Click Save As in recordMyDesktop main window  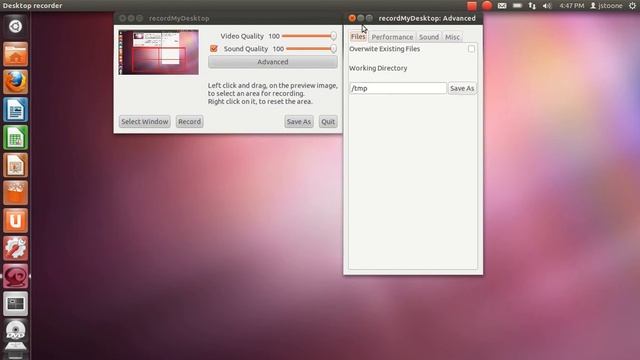pyautogui.click(x=299, y=122)
